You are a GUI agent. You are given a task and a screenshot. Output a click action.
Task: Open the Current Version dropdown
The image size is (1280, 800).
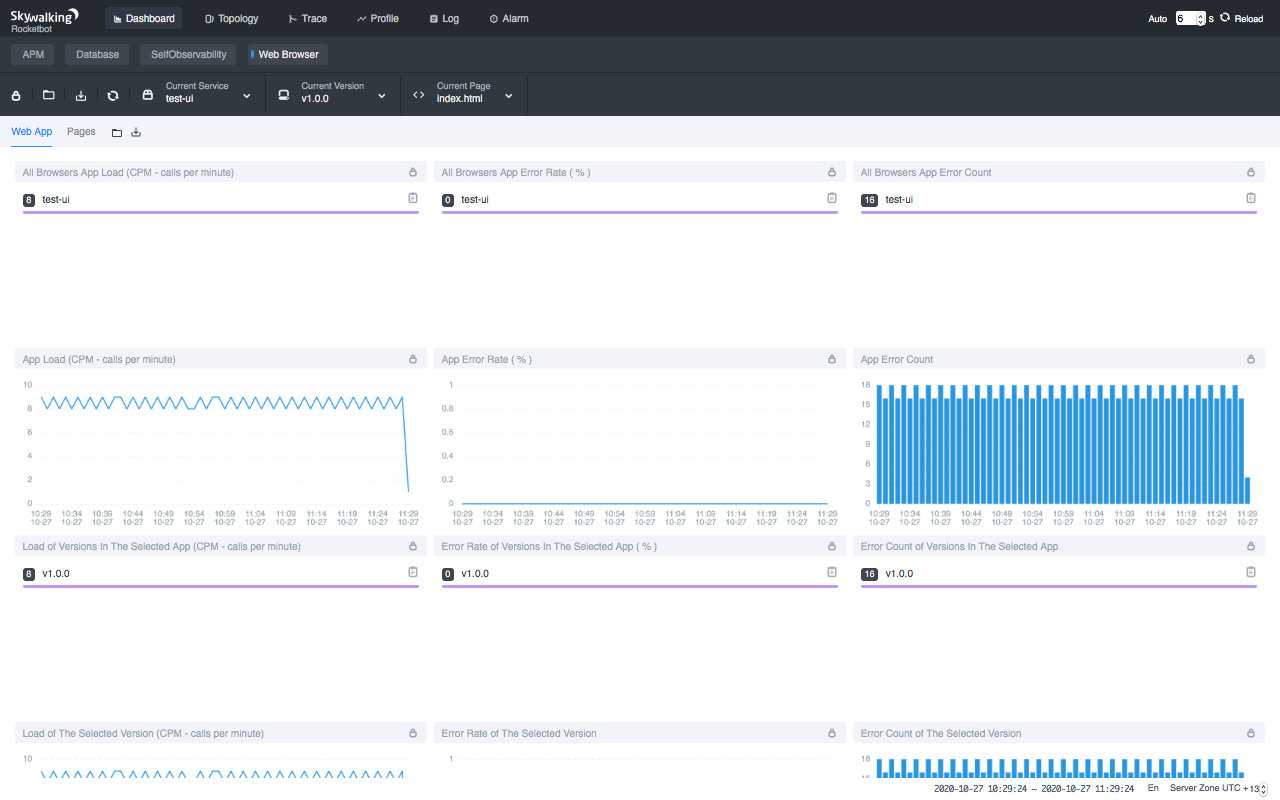click(380, 95)
